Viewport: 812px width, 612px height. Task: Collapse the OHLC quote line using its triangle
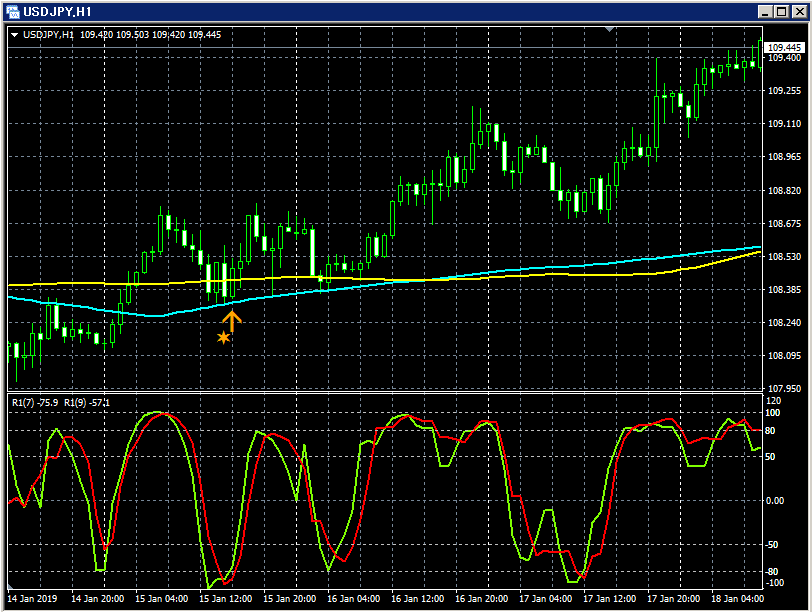14,33
